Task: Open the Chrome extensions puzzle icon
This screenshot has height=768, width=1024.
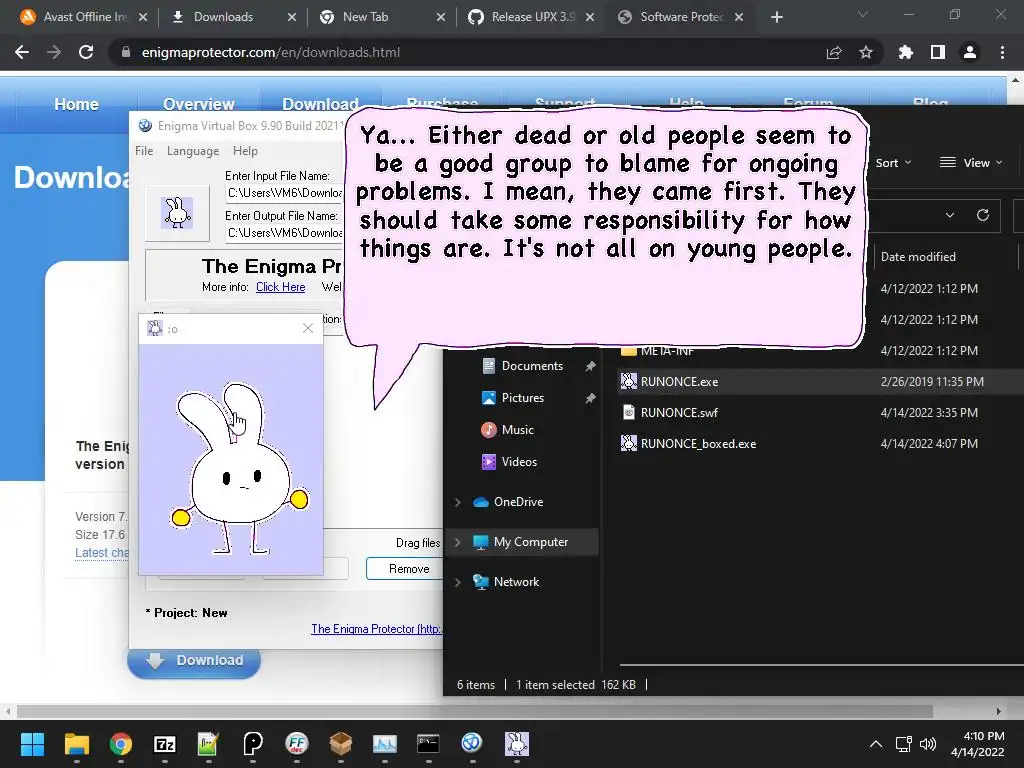Action: 906,52
